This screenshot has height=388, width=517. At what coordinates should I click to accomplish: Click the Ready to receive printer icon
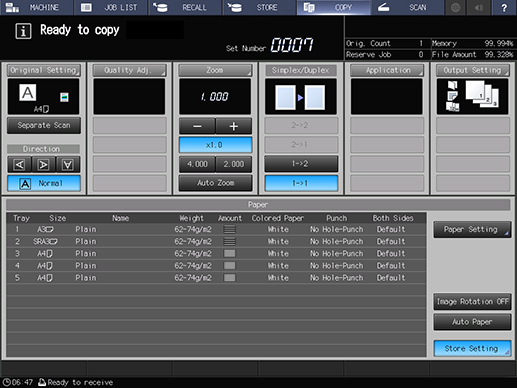pos(42,382)
